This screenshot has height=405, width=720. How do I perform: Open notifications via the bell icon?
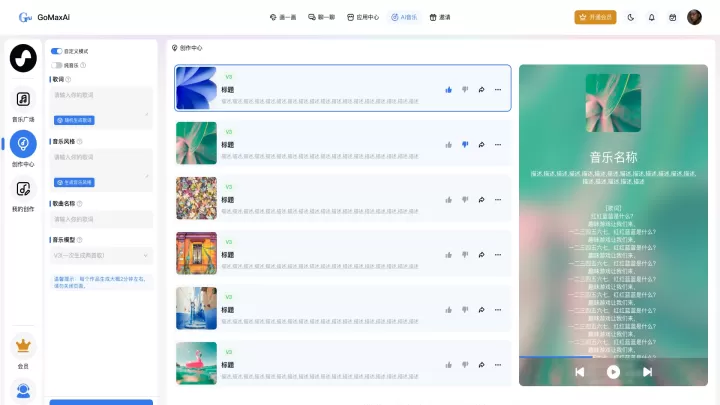[652, 17]
